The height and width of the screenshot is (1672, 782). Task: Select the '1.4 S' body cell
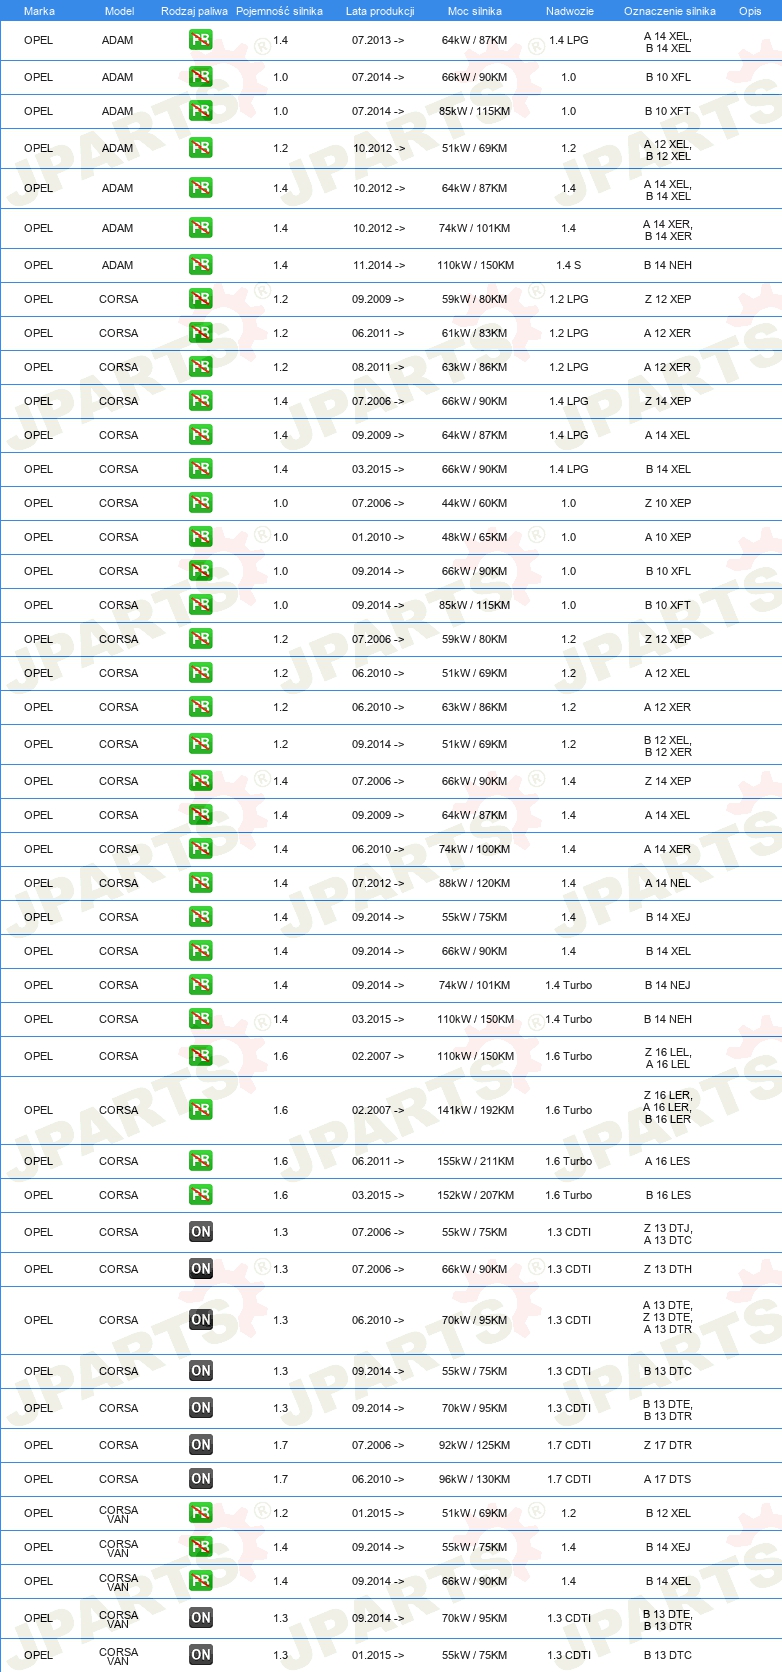tap(568, 265)
